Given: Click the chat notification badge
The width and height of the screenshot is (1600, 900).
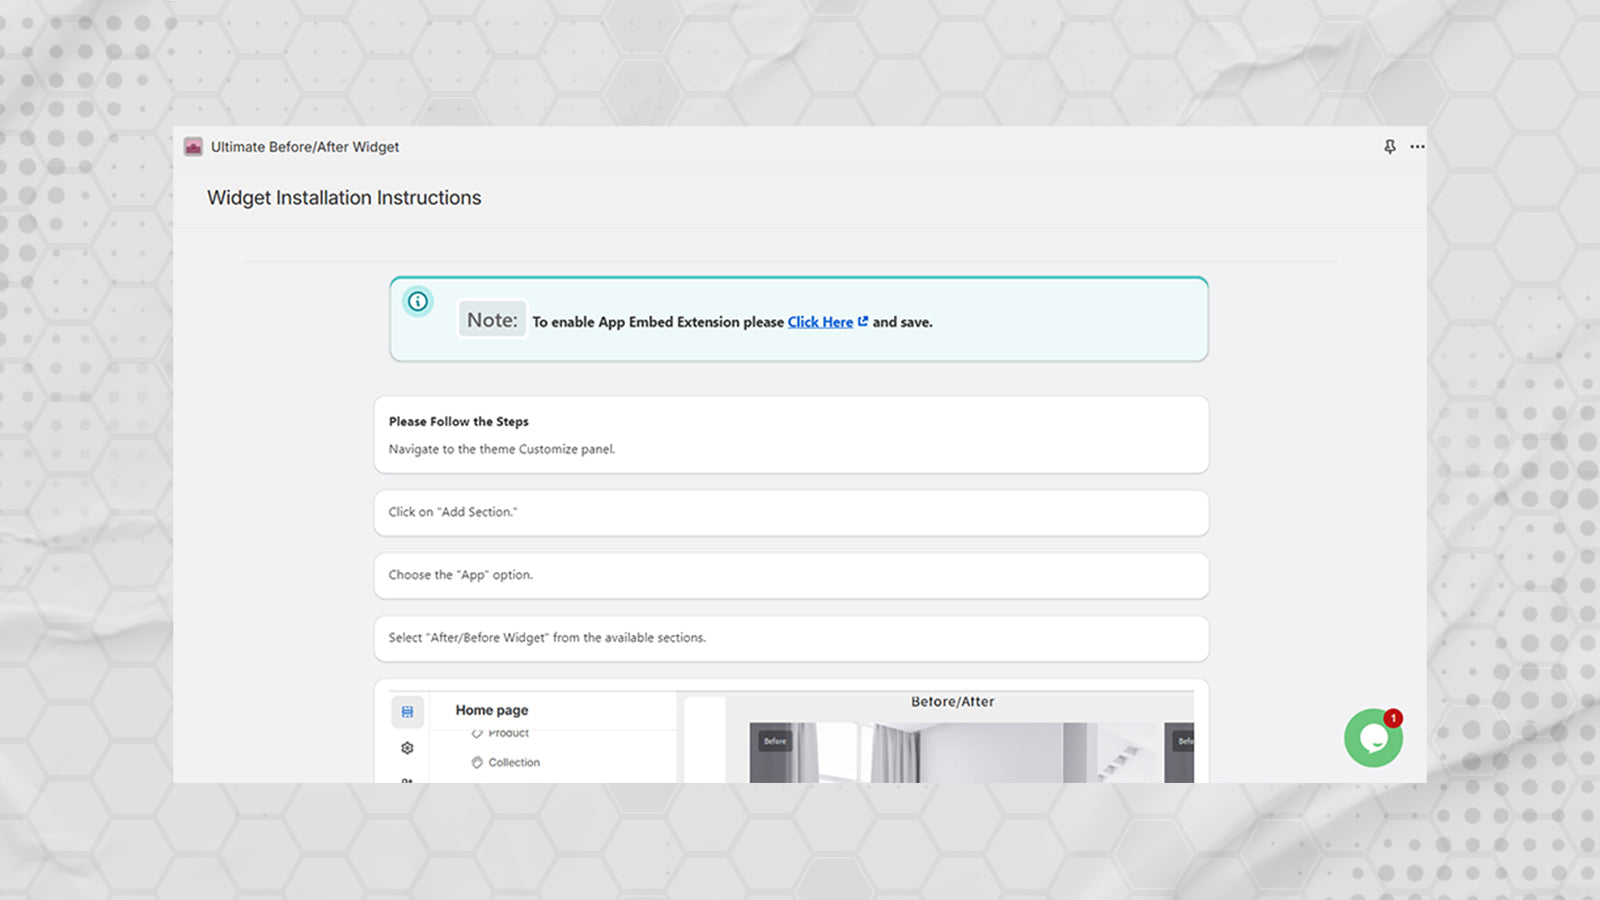Looking at the screenshot, I should [1393, 717].
